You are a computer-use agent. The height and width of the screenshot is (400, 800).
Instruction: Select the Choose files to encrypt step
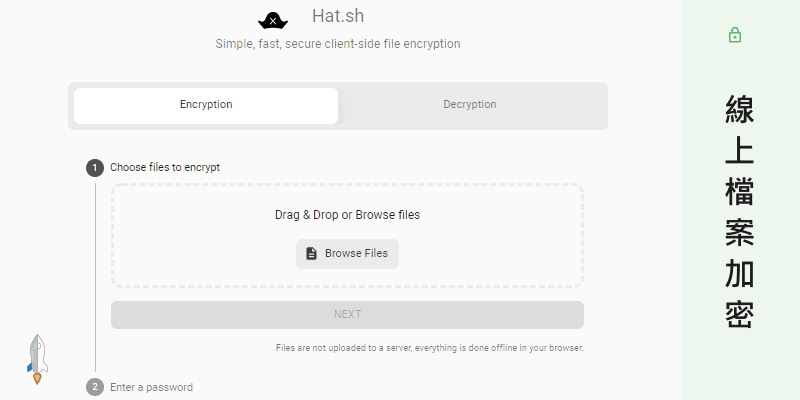165,168
